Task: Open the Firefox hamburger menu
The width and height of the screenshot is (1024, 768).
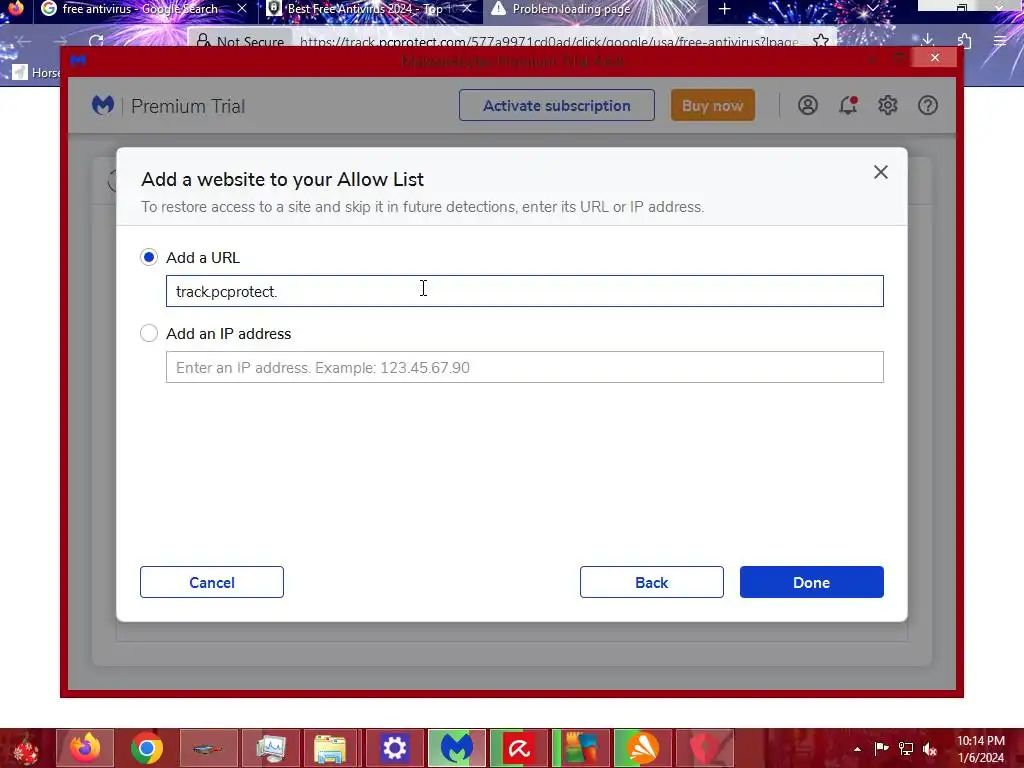Action: pyautogui.click(x=1000, y=41)
